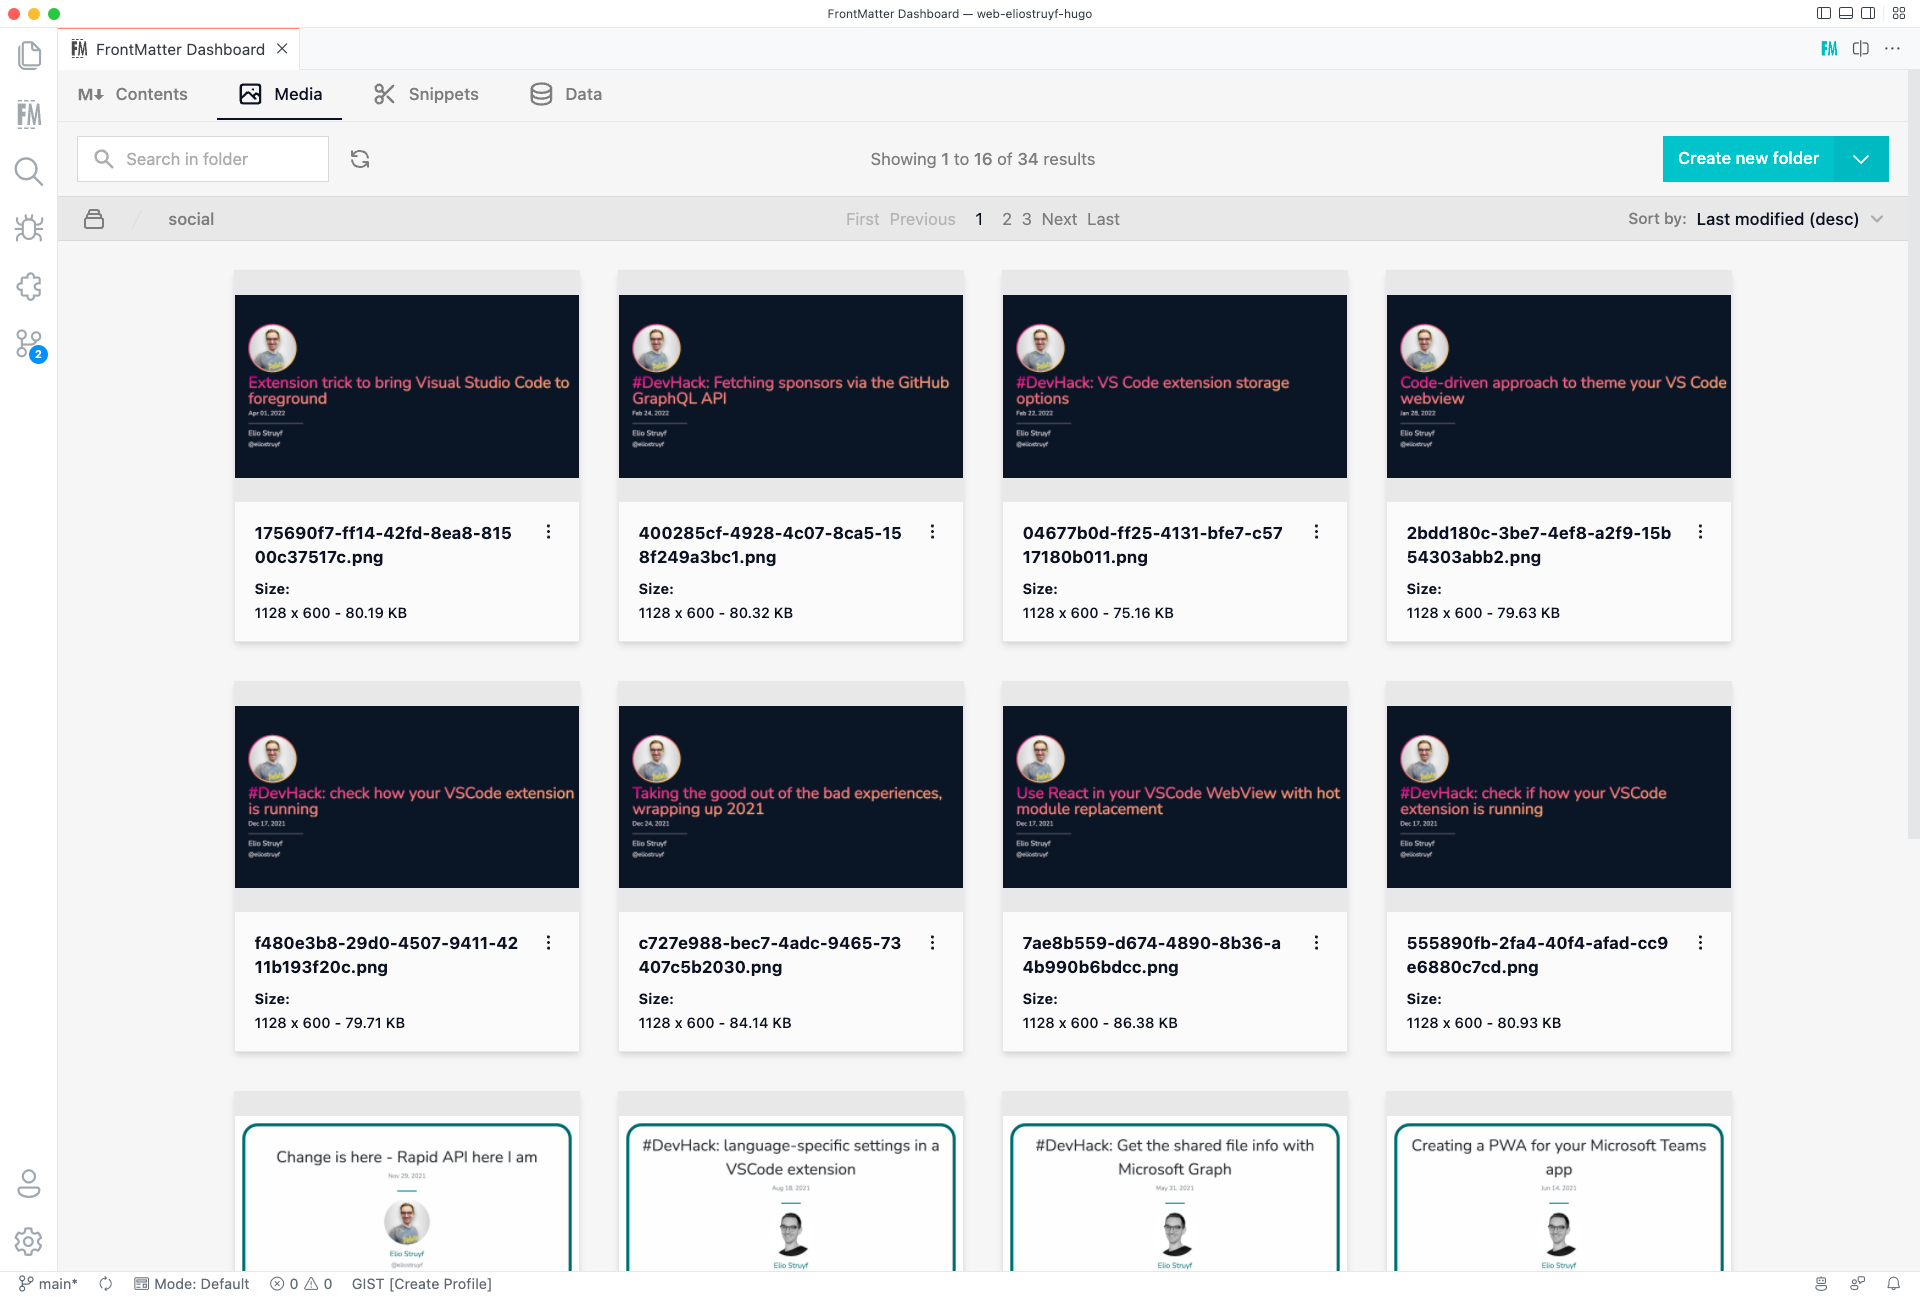Click the Search in folder input field
The width and height of the screenshot is (1920, 1297).
[x=202, y=158]
